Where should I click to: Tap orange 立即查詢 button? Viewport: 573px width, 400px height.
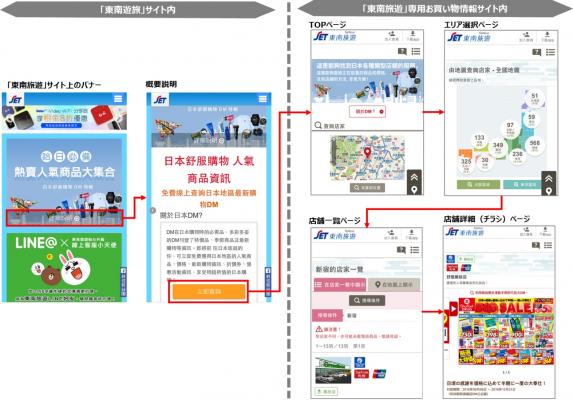pyautogui.click(x=209, y=292)
